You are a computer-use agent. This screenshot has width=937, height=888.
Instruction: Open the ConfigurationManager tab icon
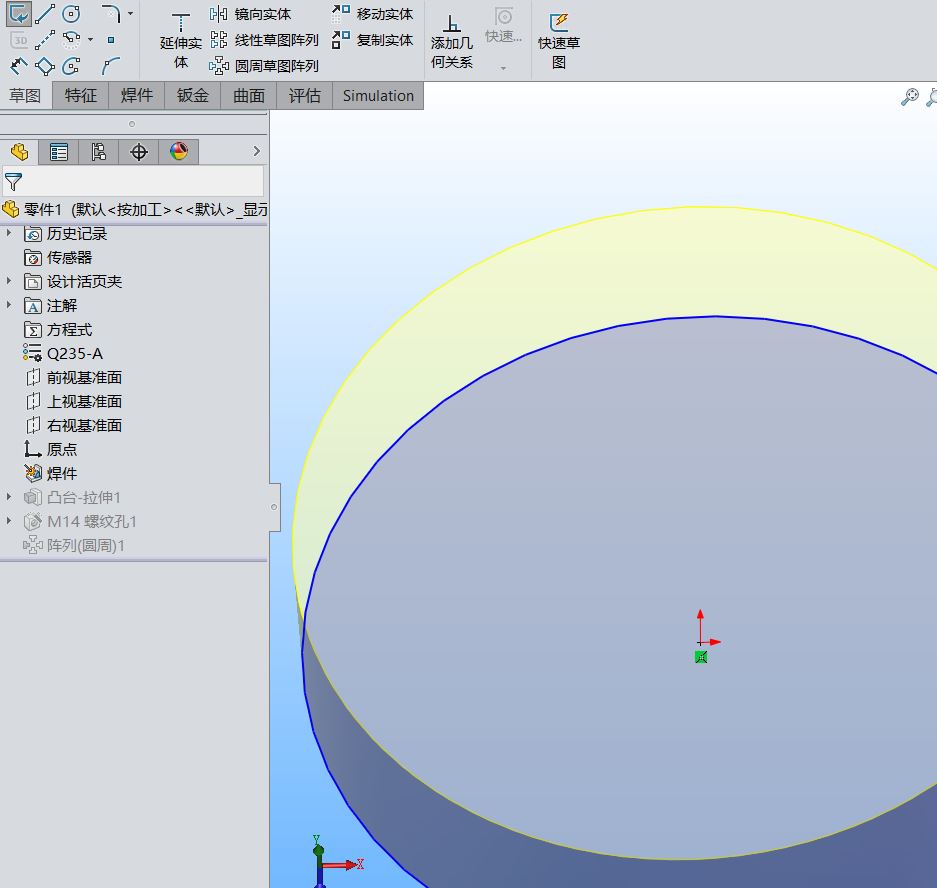click(x=98, y=152)
